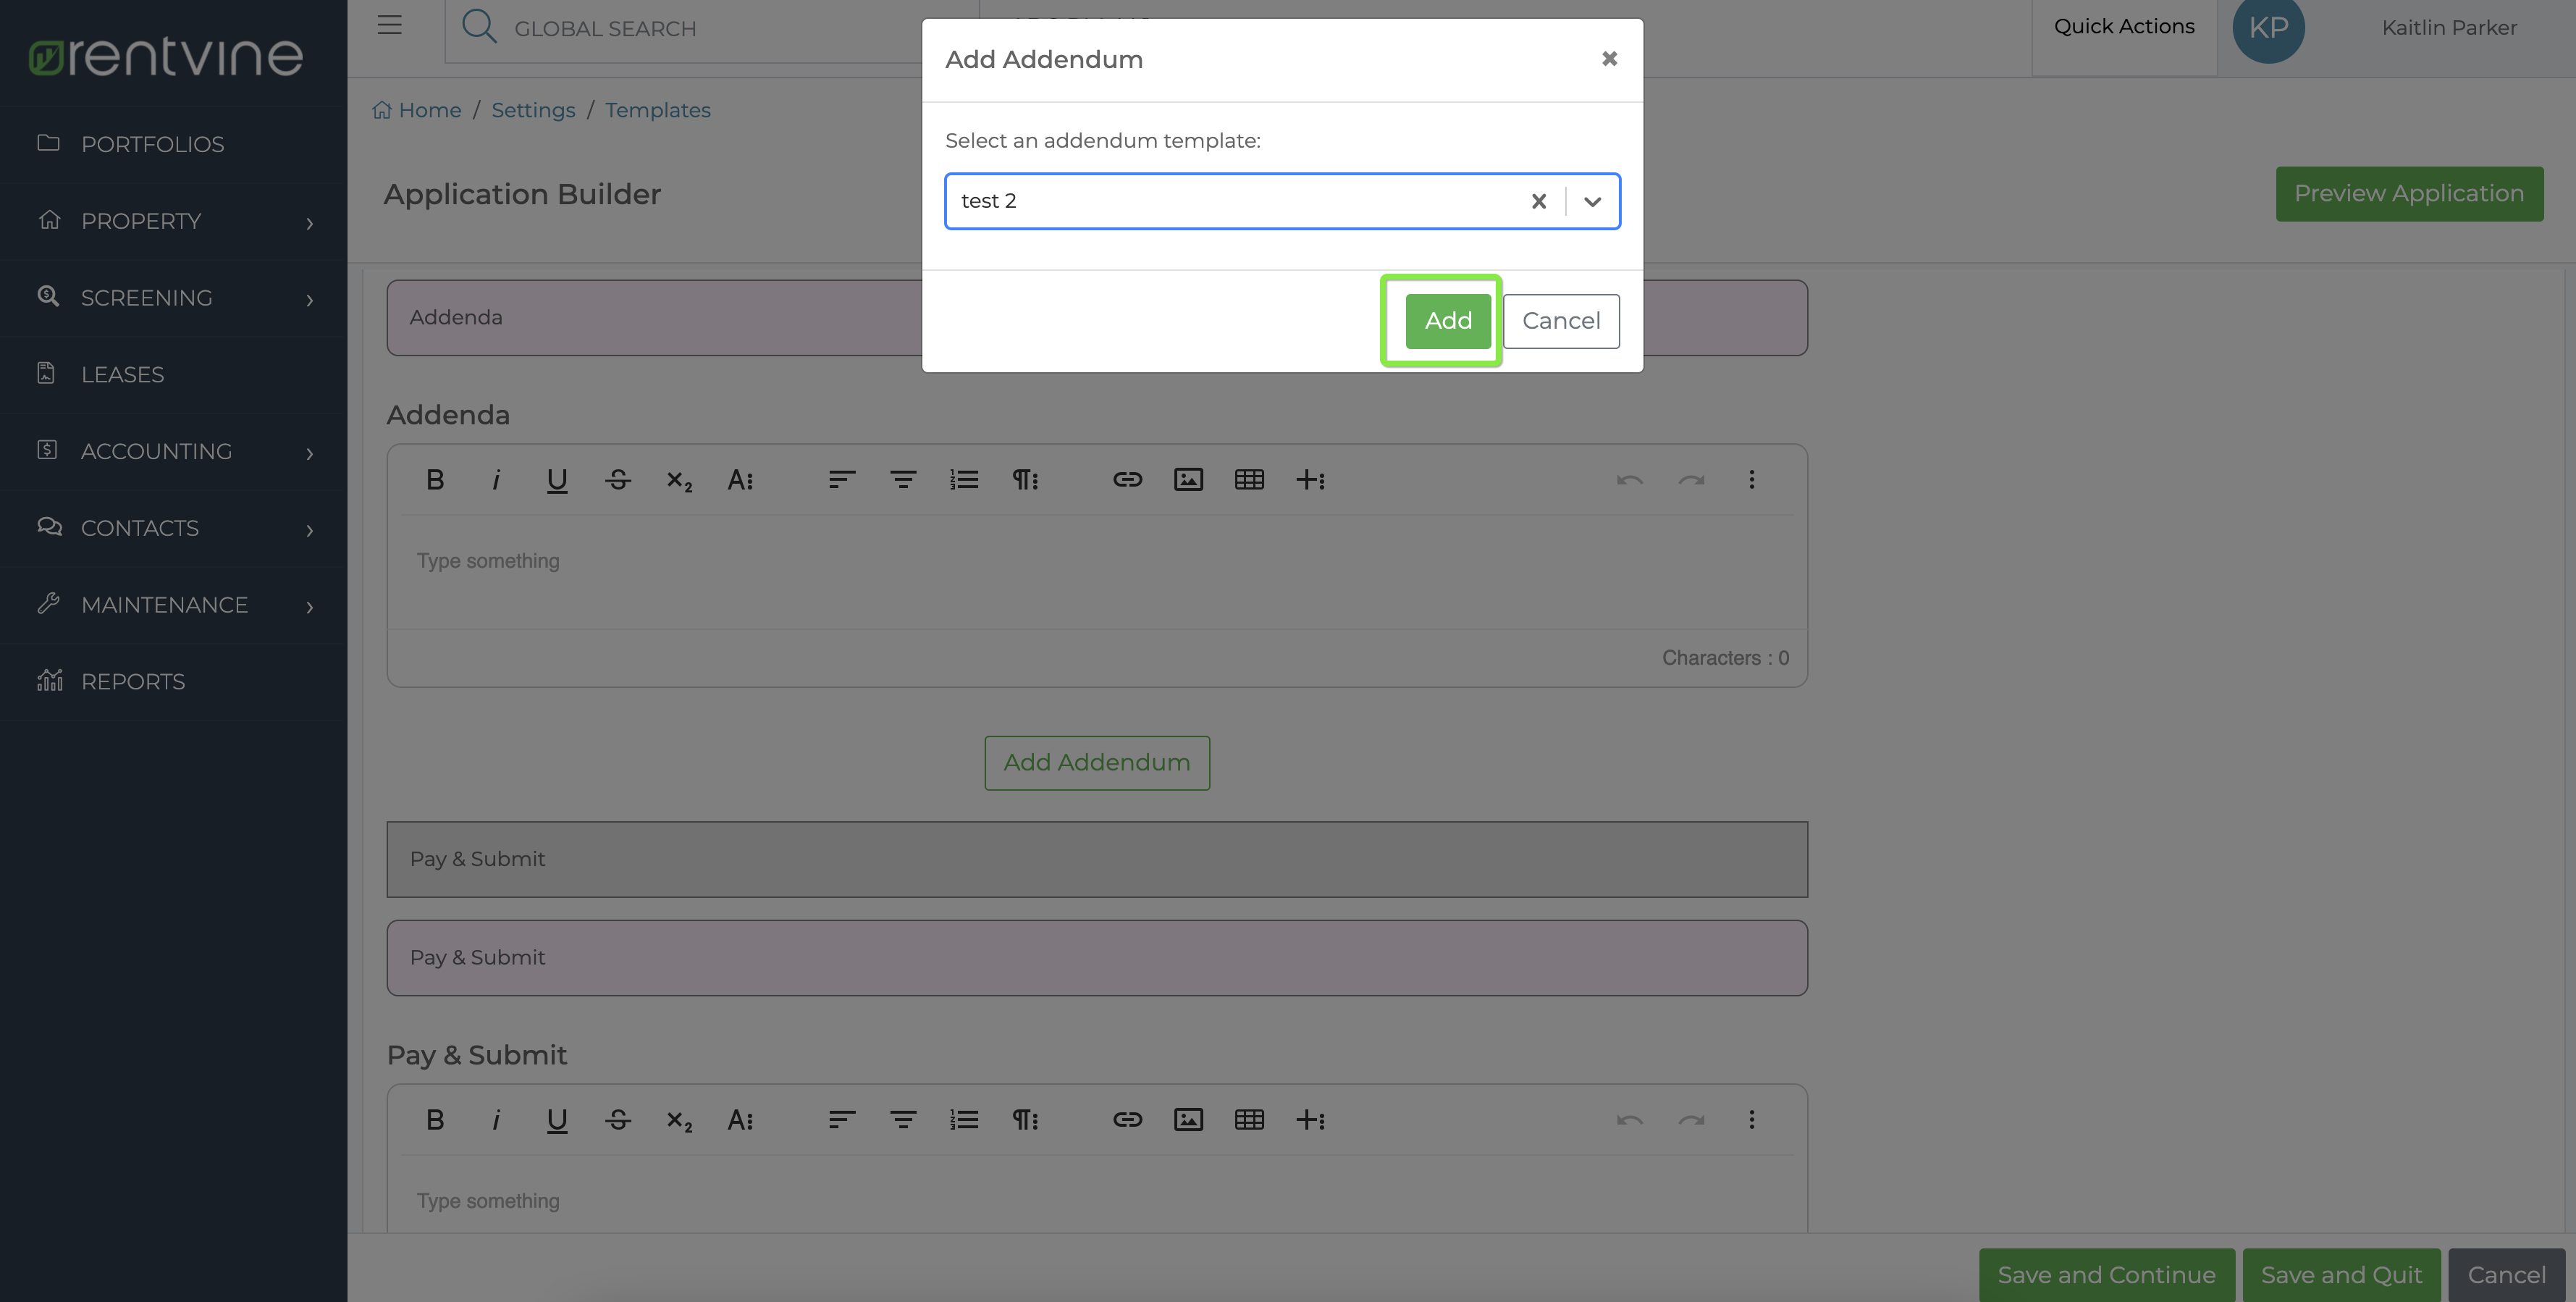Open font size in Pay & Submit editor

coord(739,1120)
